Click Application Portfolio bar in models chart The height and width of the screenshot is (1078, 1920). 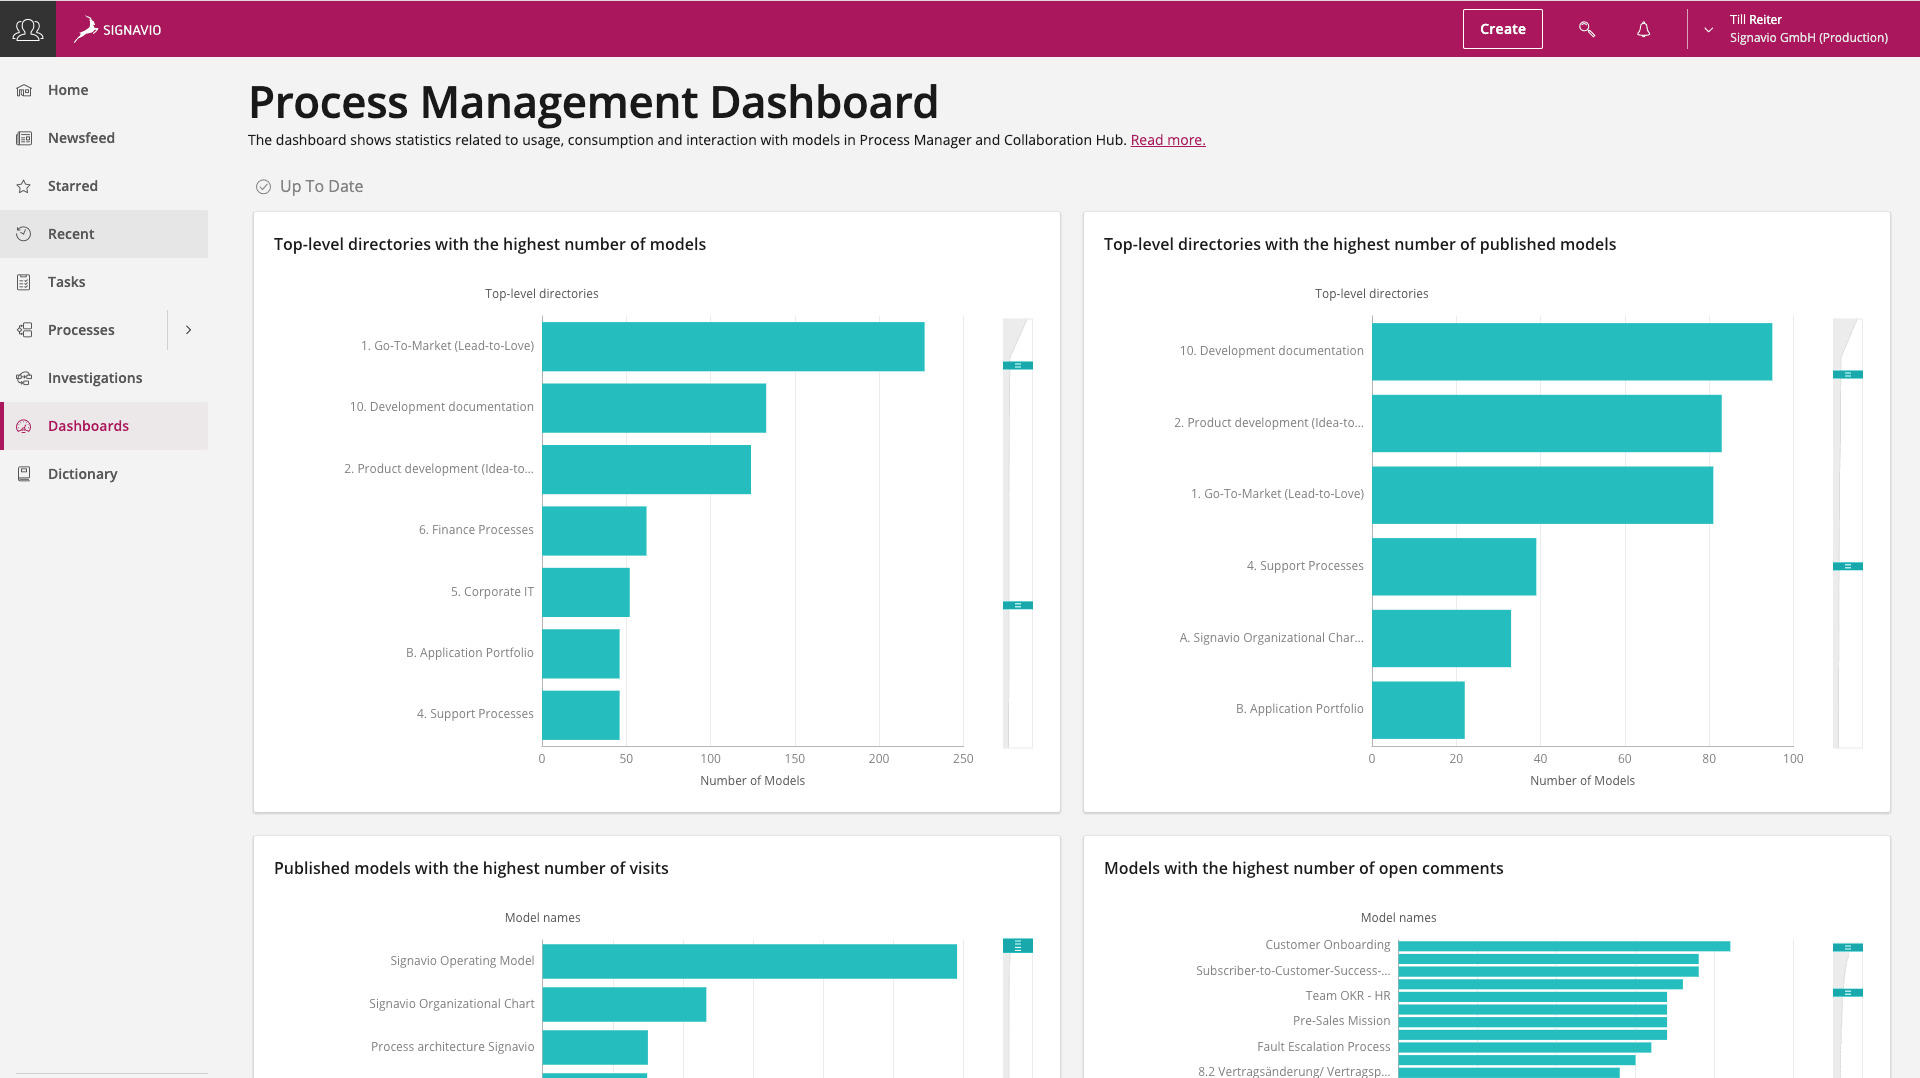pyautogui.click(x=581, y=654)
